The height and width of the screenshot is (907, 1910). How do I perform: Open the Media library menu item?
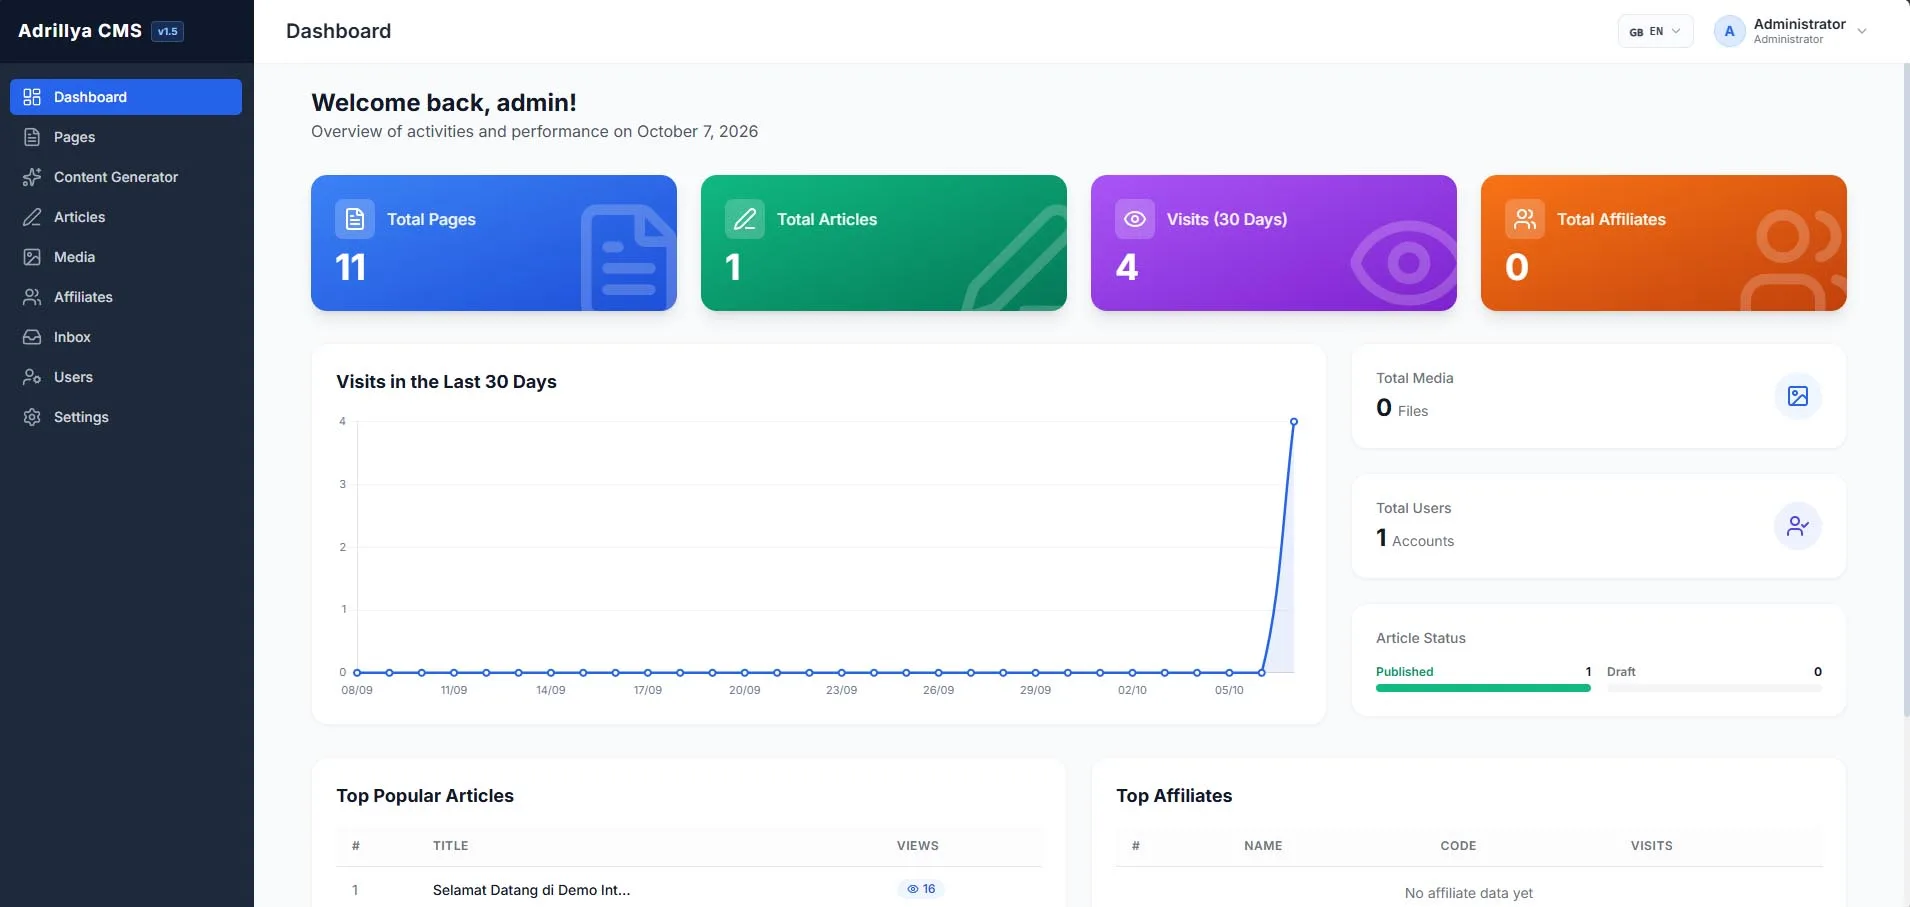click(x=126, y=257)
